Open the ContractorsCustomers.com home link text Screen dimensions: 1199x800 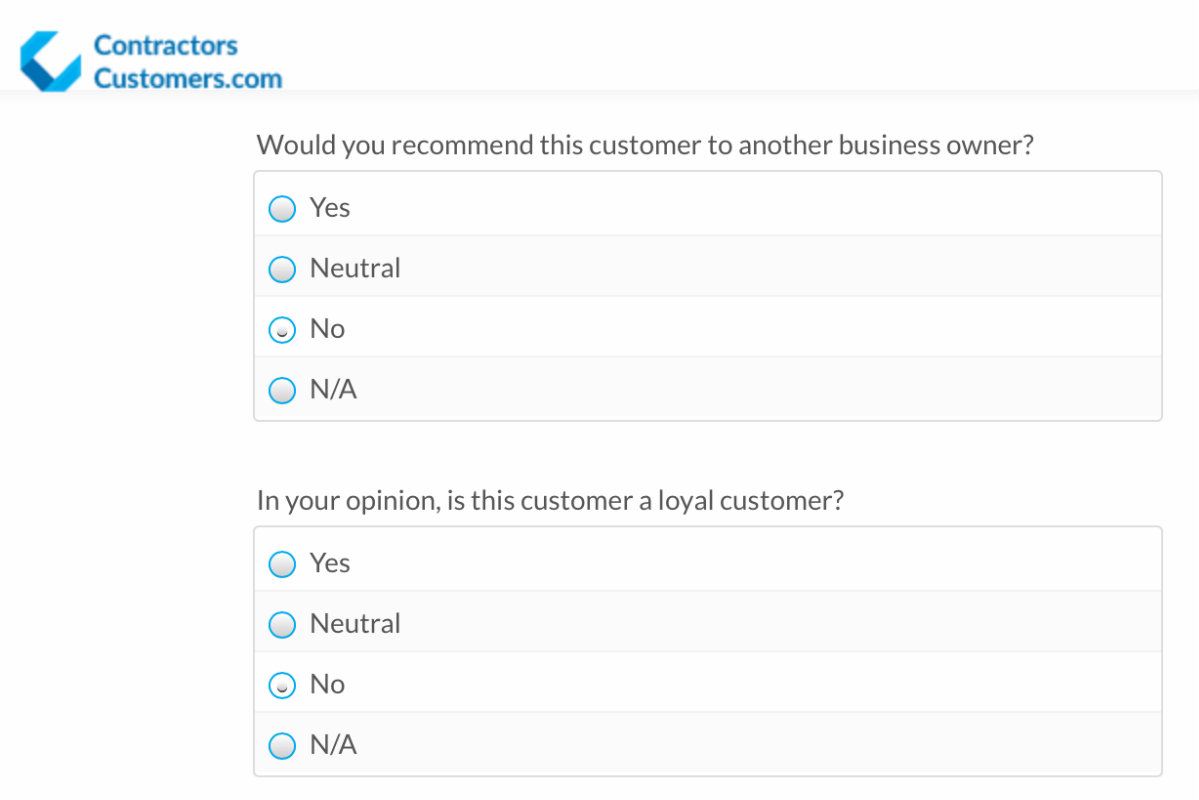coord(187,62)
